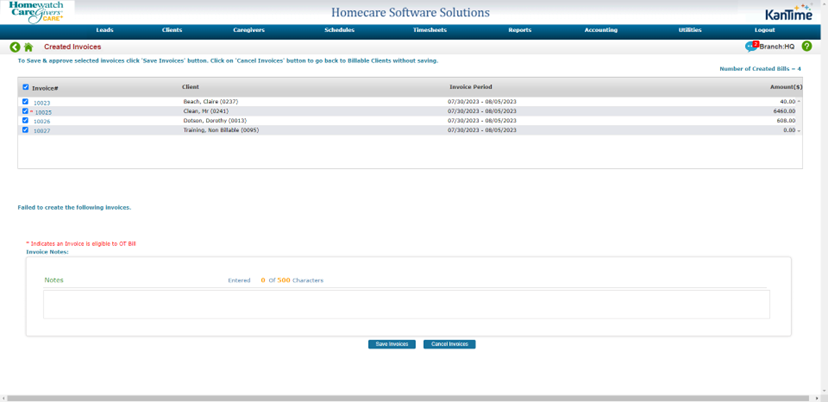Click the green back arrow icon
Screen dimensions: 828x402
[15, 47]
